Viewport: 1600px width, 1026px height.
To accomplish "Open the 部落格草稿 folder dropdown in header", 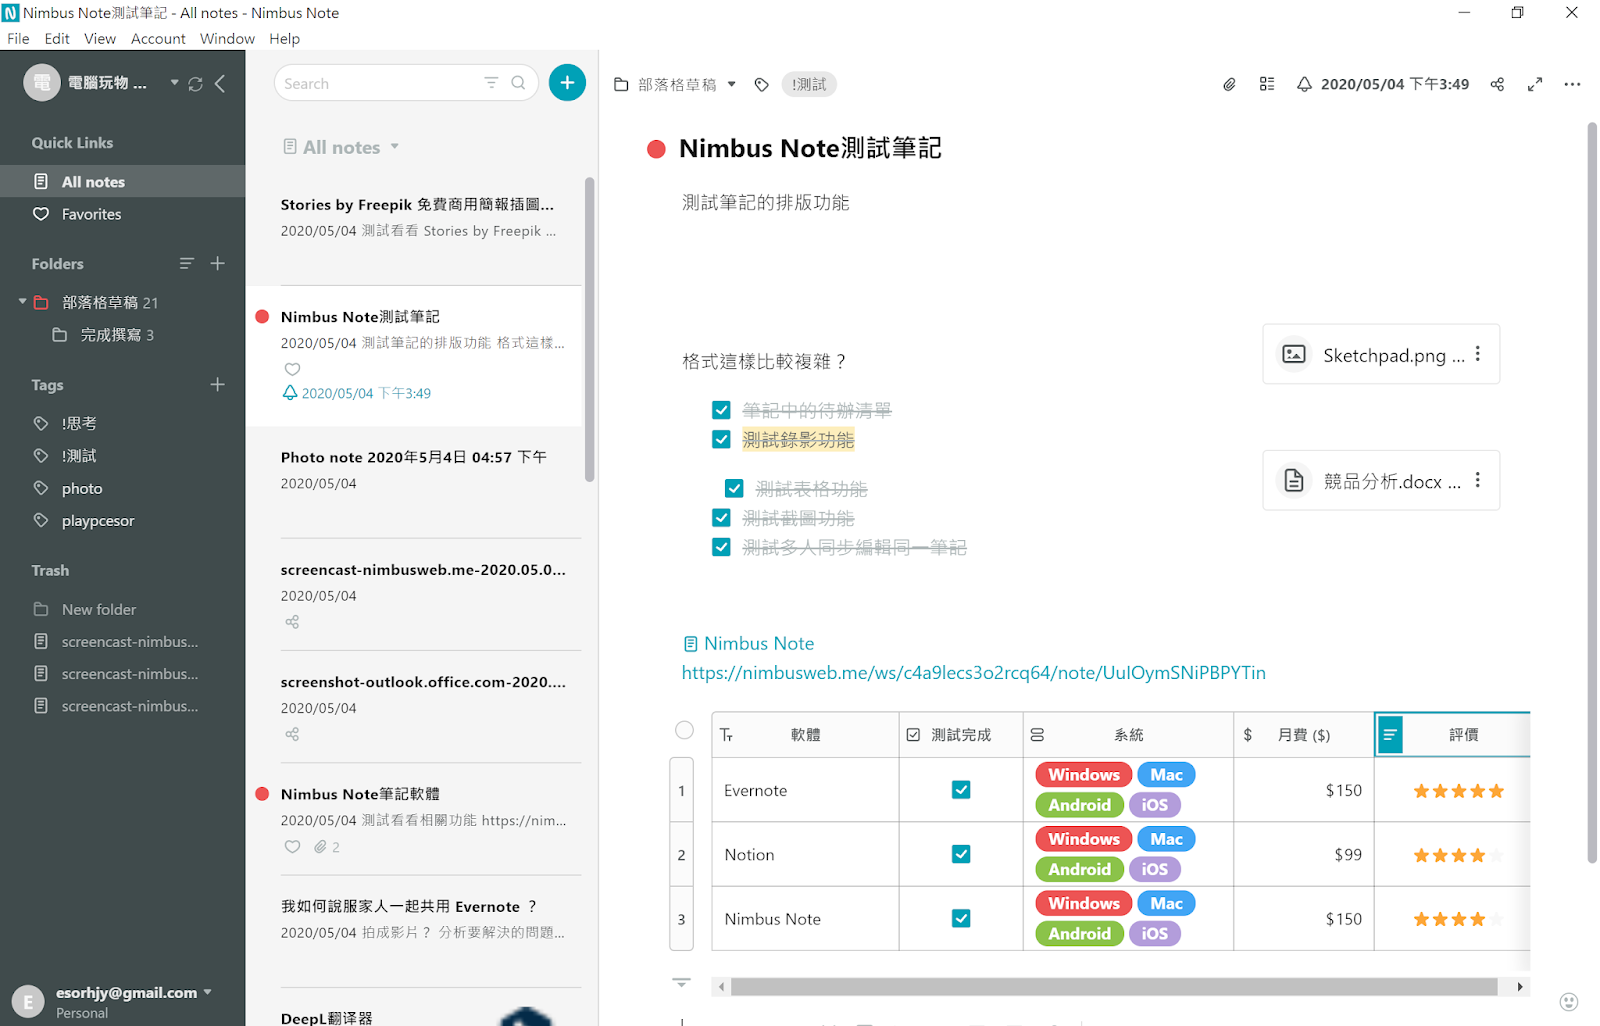I will point(732,85).
